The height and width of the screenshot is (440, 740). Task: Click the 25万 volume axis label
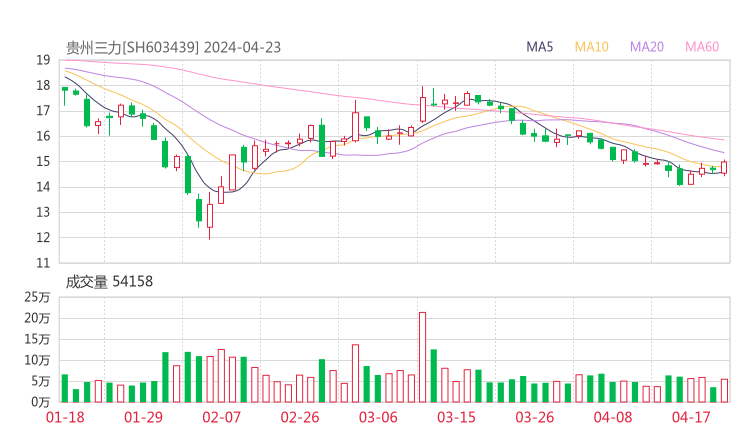tap(37, 297)
